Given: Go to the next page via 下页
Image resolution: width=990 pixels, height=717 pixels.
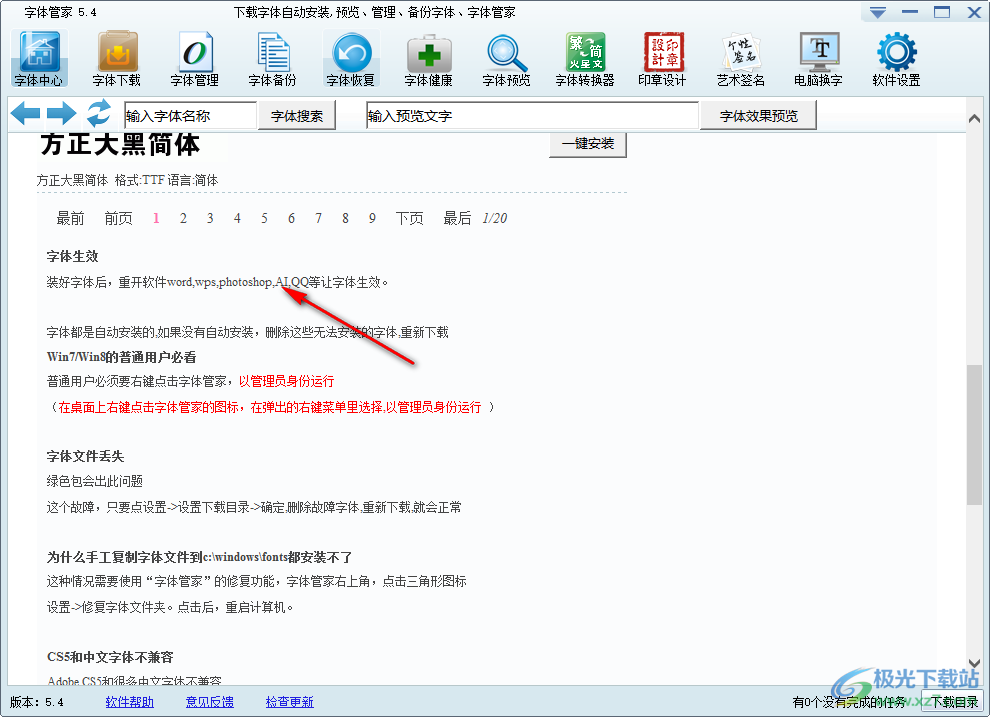Looking at the screenshot, I should pos(410,218).
